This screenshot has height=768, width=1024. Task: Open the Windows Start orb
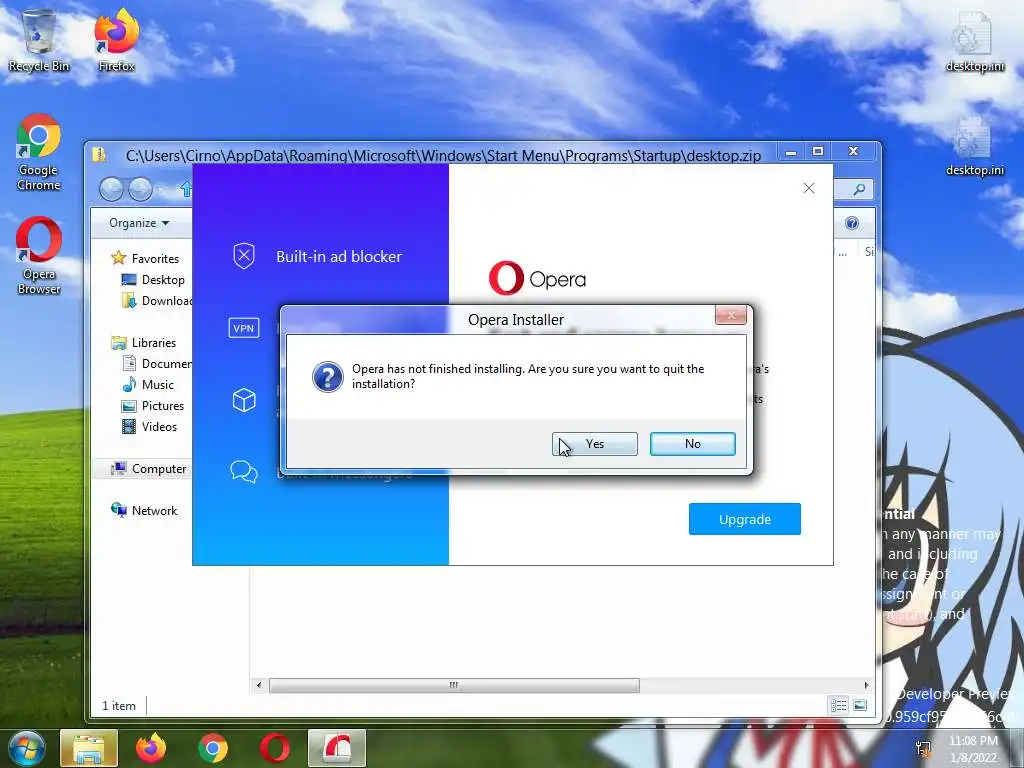pos(26,748)
